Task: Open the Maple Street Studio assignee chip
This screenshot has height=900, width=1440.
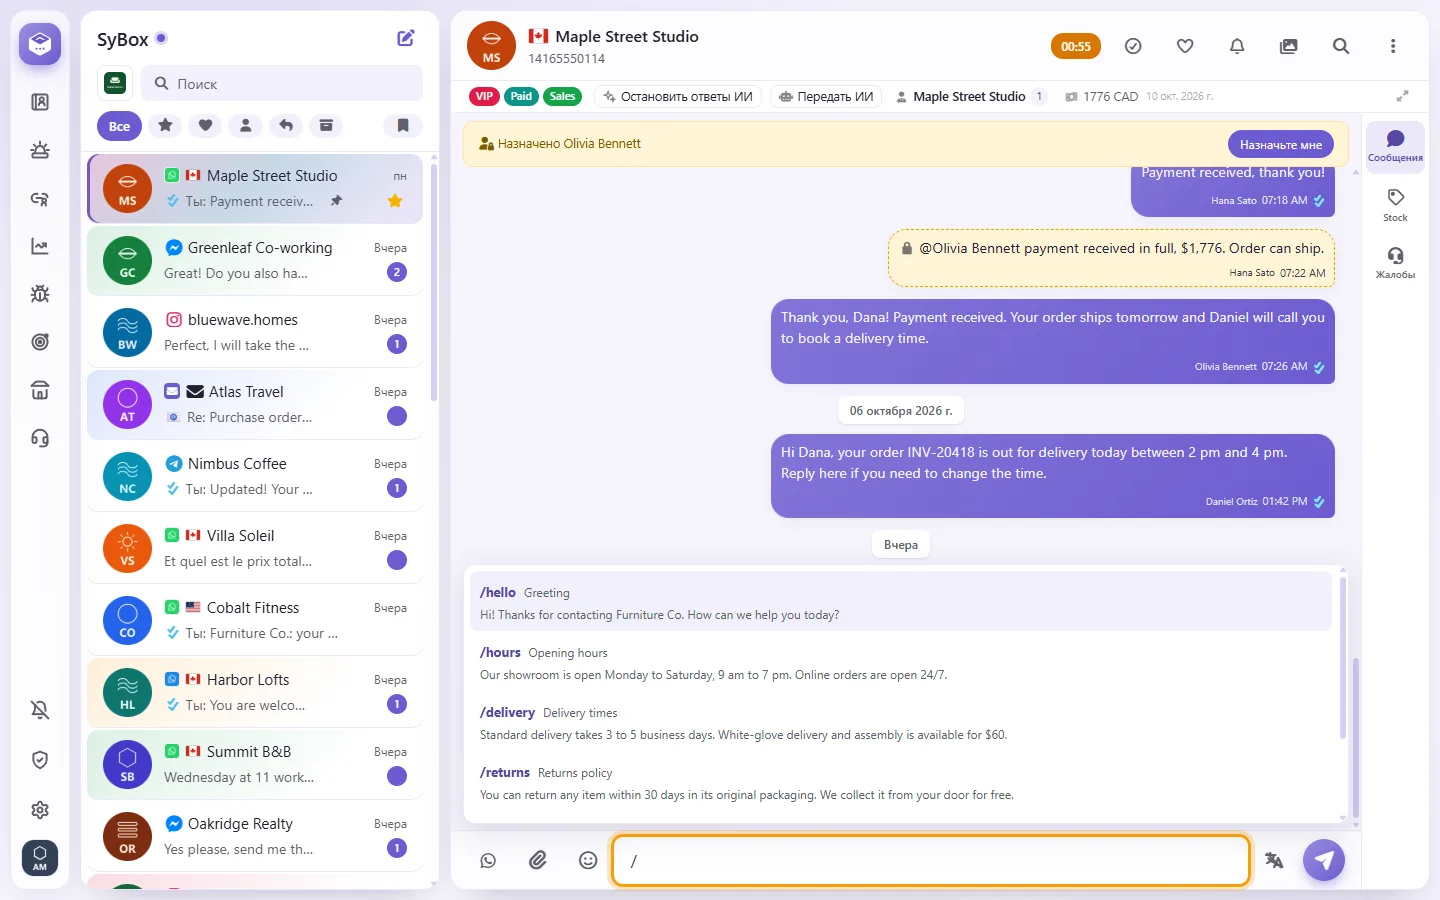Action: (x=970, y=97)
